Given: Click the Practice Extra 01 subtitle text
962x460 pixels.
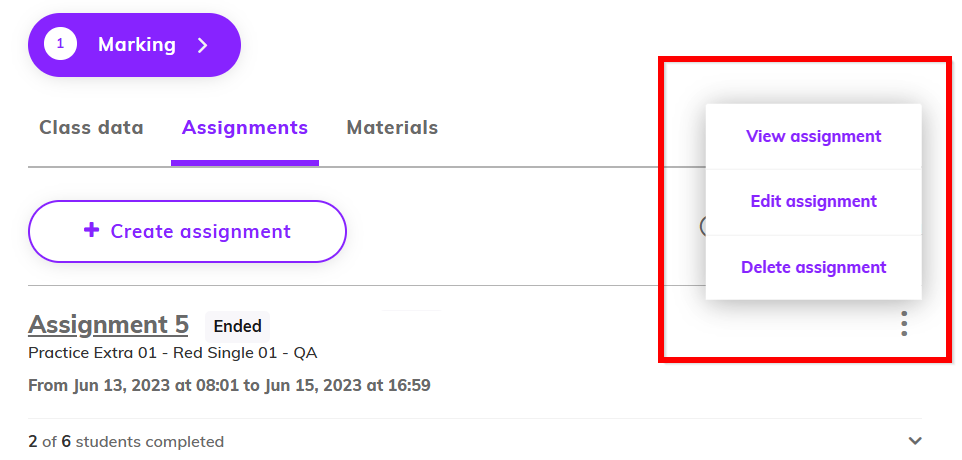Looking at the screenshot, I should [172, 353].
